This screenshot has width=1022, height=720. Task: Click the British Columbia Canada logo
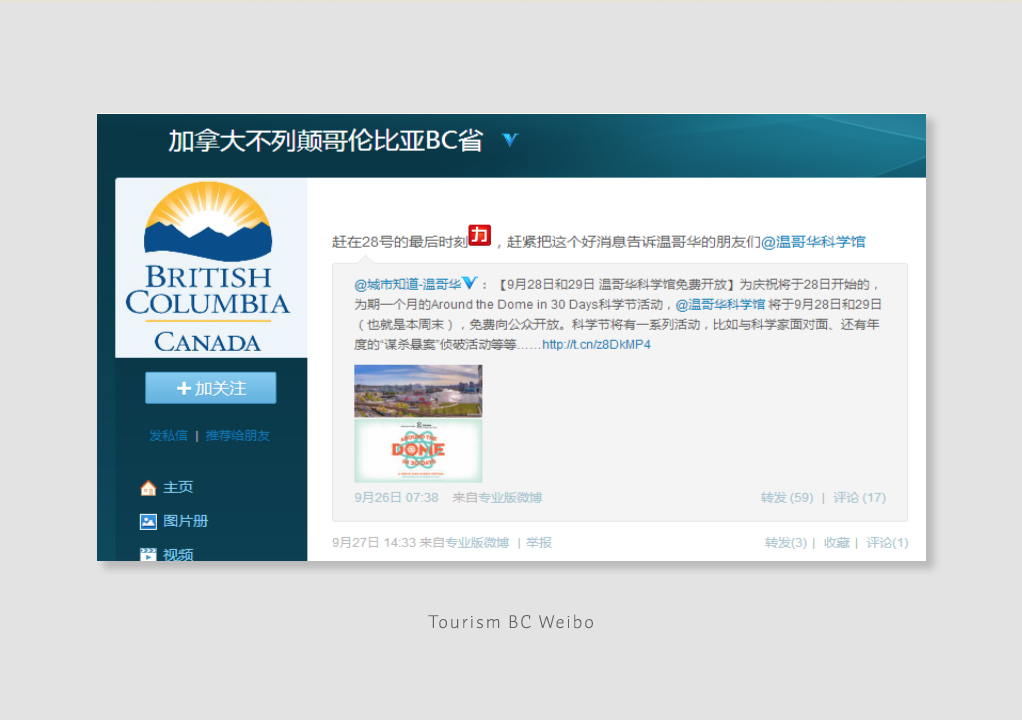[x=211, y=268]
